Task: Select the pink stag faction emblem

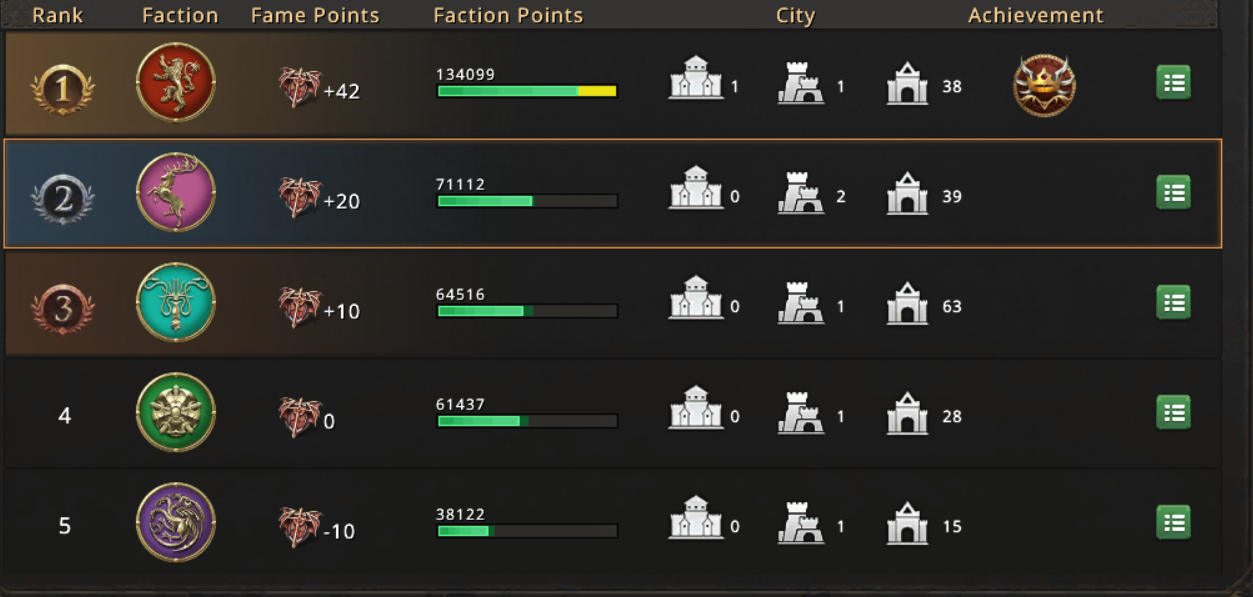Action: 176,192
